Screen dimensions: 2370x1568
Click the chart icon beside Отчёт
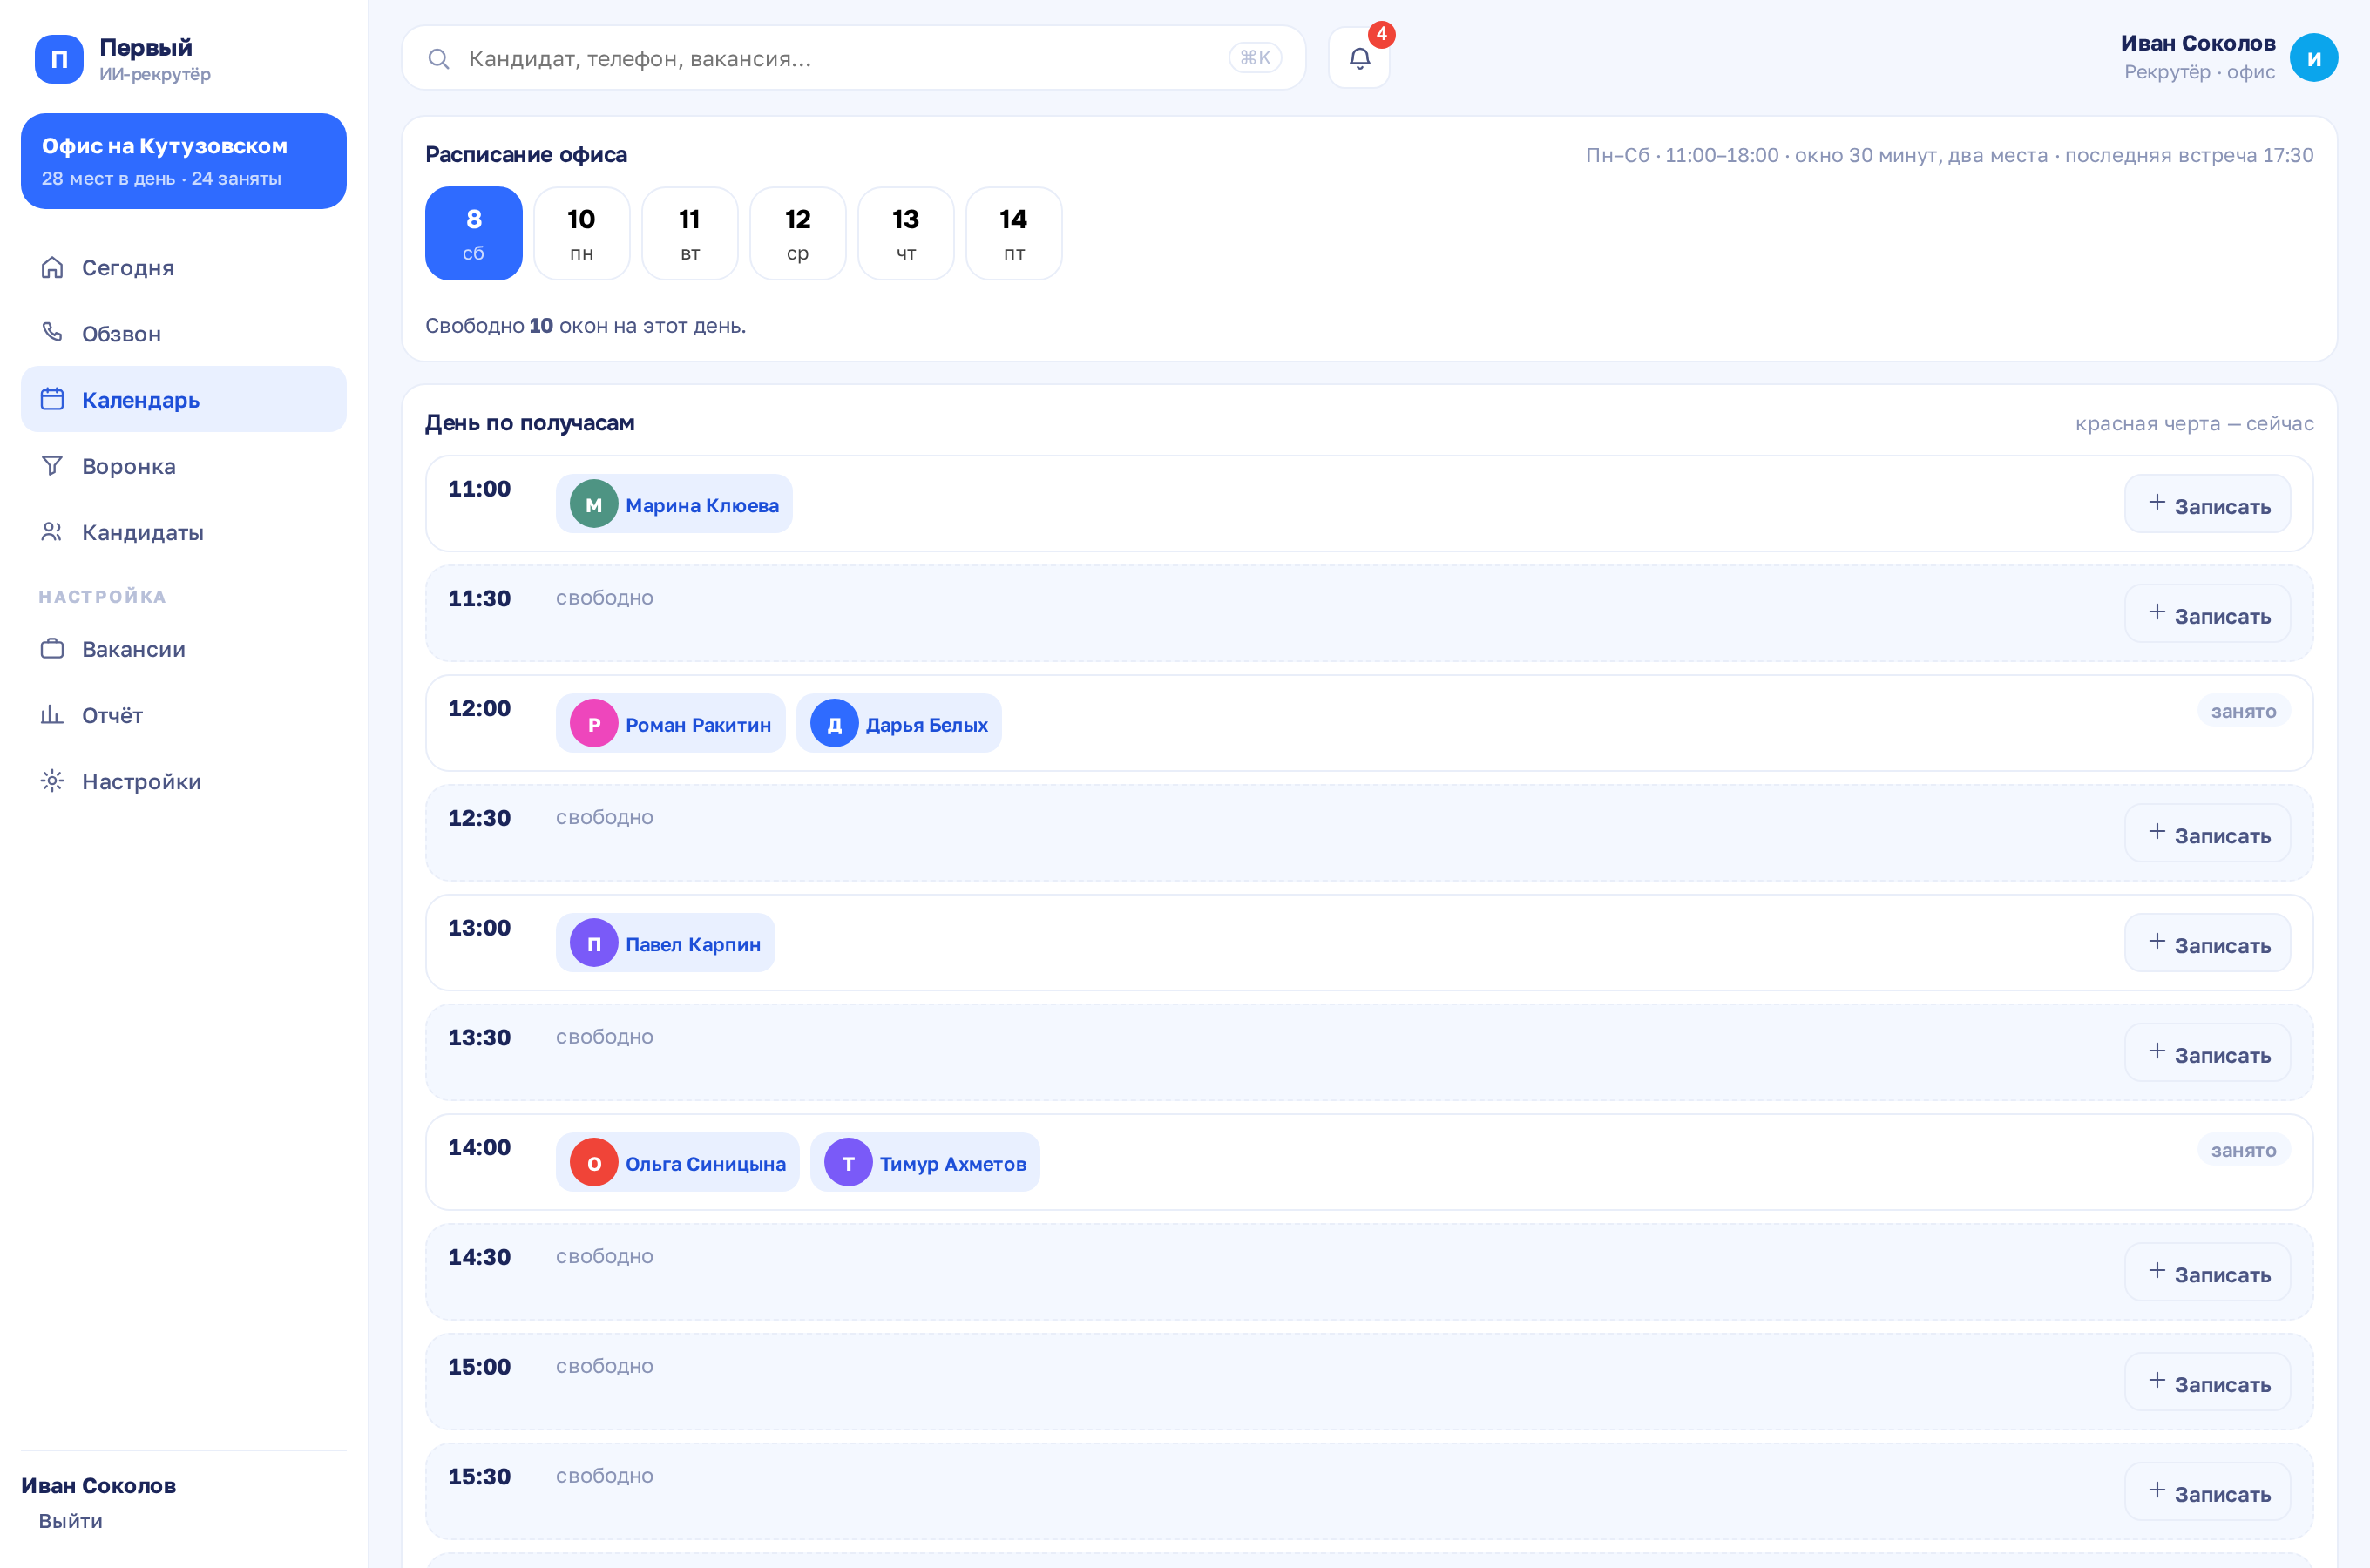coord(52,715)
